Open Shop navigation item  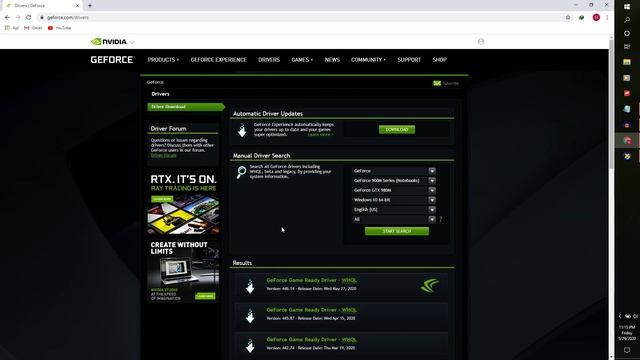click(x=440, y=60)
